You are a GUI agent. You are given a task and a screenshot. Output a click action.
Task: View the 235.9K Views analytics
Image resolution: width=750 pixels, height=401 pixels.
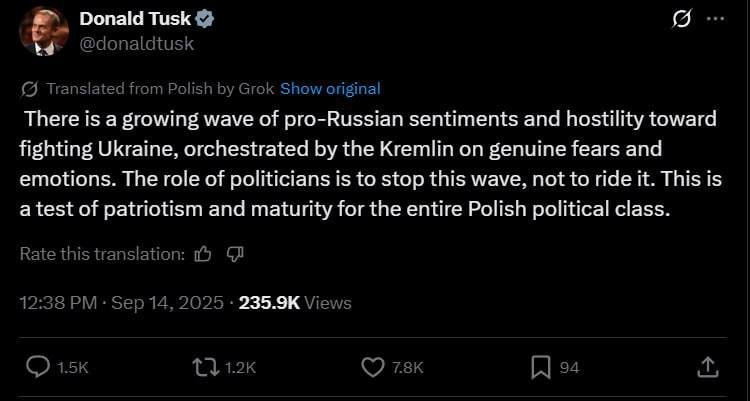295,302
